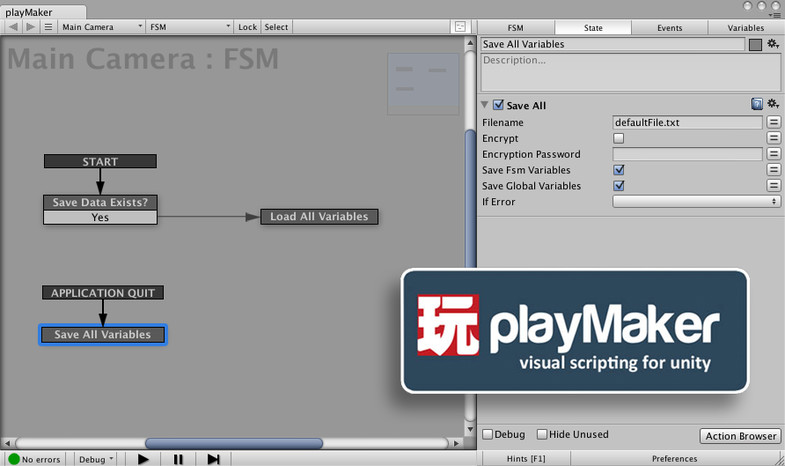785x466 pixels.
Task: Switch to the FSM tab
Action: pyautogui.click(x=516, y=28)
